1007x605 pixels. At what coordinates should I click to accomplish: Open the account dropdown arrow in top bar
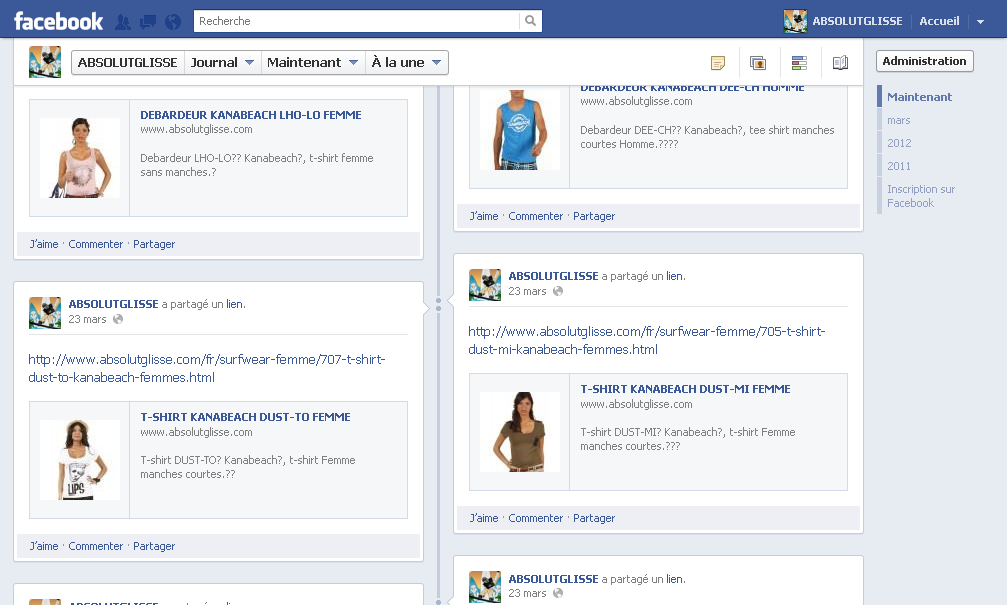(x=980, y=22)
